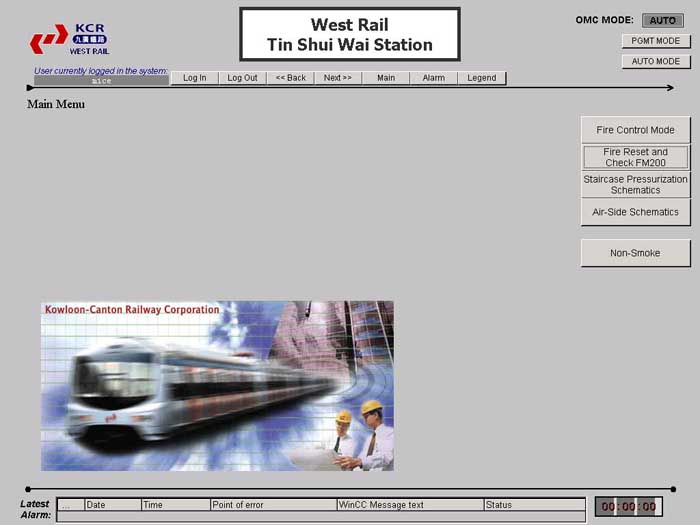Advance with the Next >> button
Viewport: 700px width, 525px height.
point(338,78)
